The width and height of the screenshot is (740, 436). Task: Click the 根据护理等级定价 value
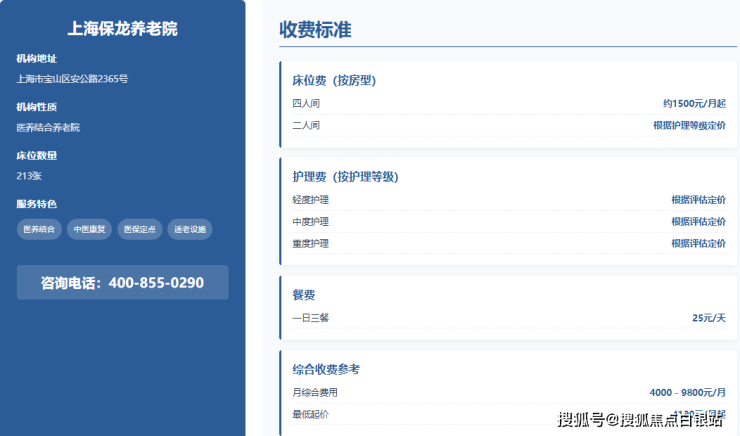tap(690, 126)
